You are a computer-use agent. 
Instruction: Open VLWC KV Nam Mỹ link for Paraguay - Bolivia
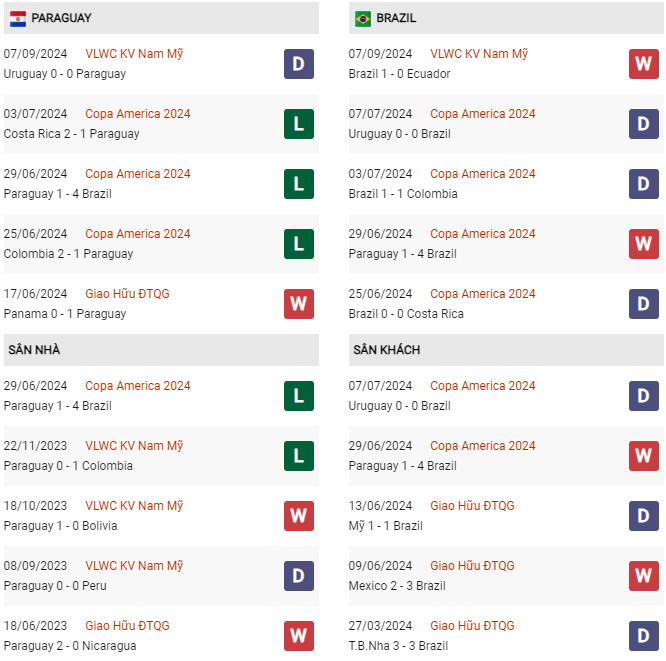pos(134,506)
